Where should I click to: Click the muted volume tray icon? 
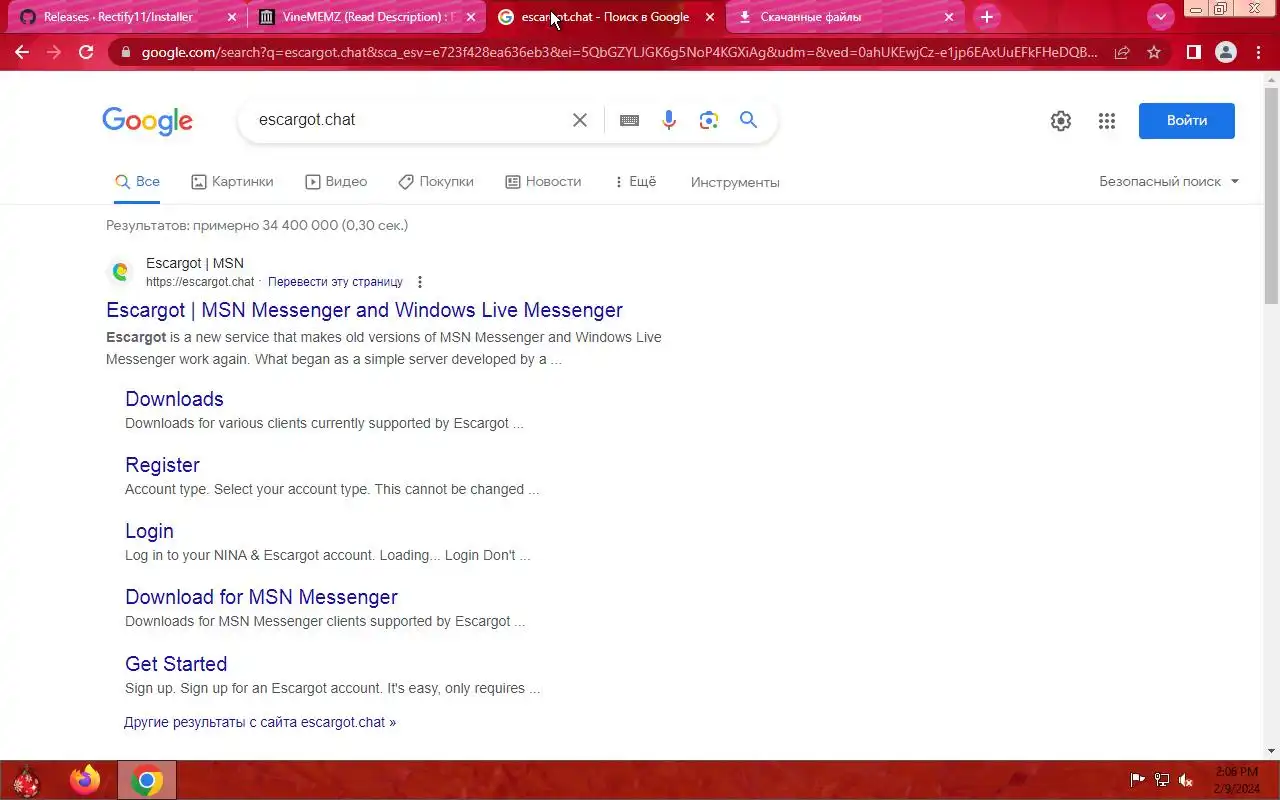[x=1187, y=780]
